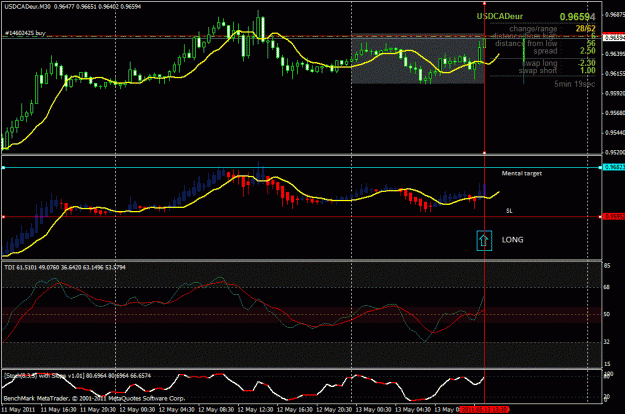Select the swap short value '1.00'
Viewport: 625px width, 414px height.
[x=588, y=71]
